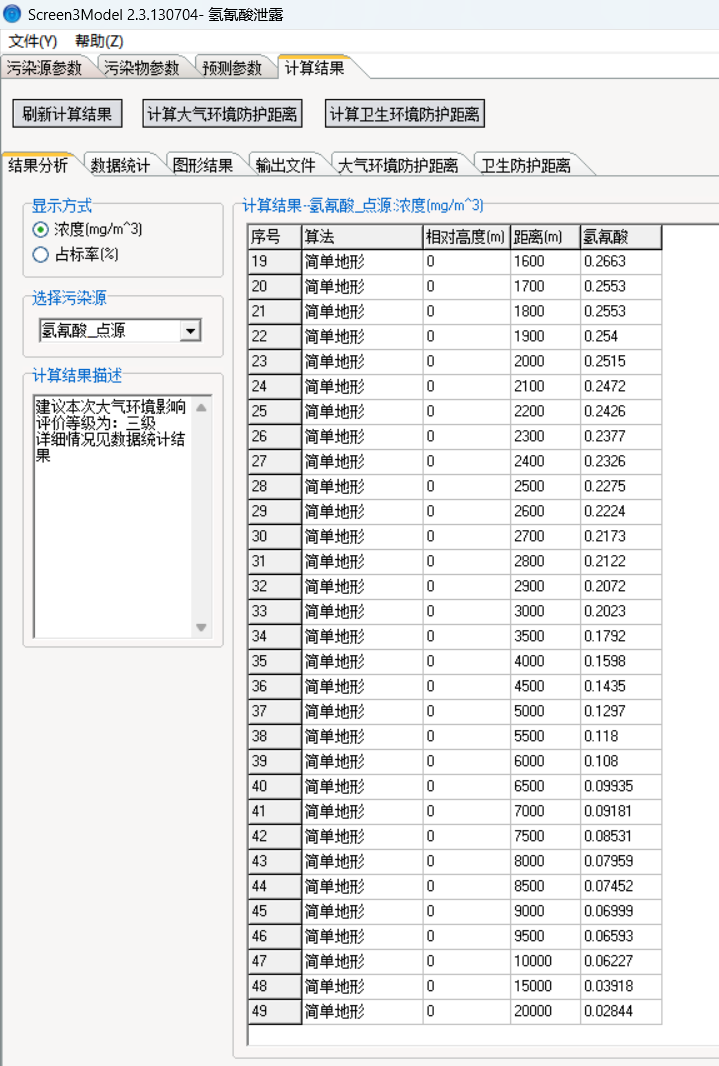Select the 浓度(mg/m^3) radio option

pos(87,229)
